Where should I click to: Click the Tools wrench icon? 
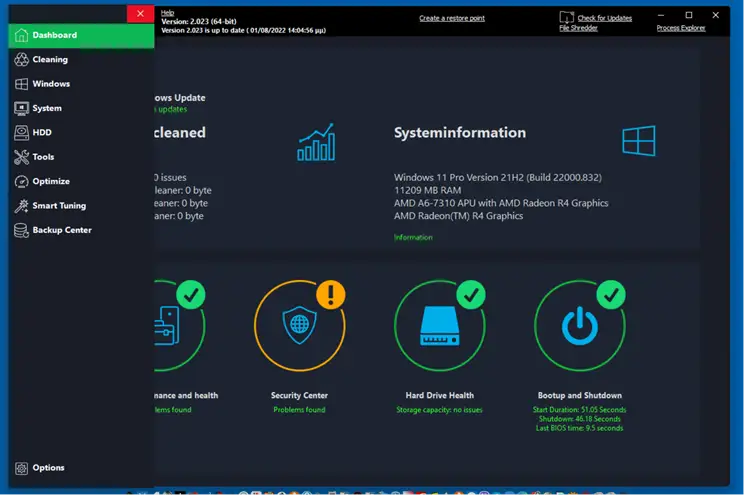click(x=21, y=157)
